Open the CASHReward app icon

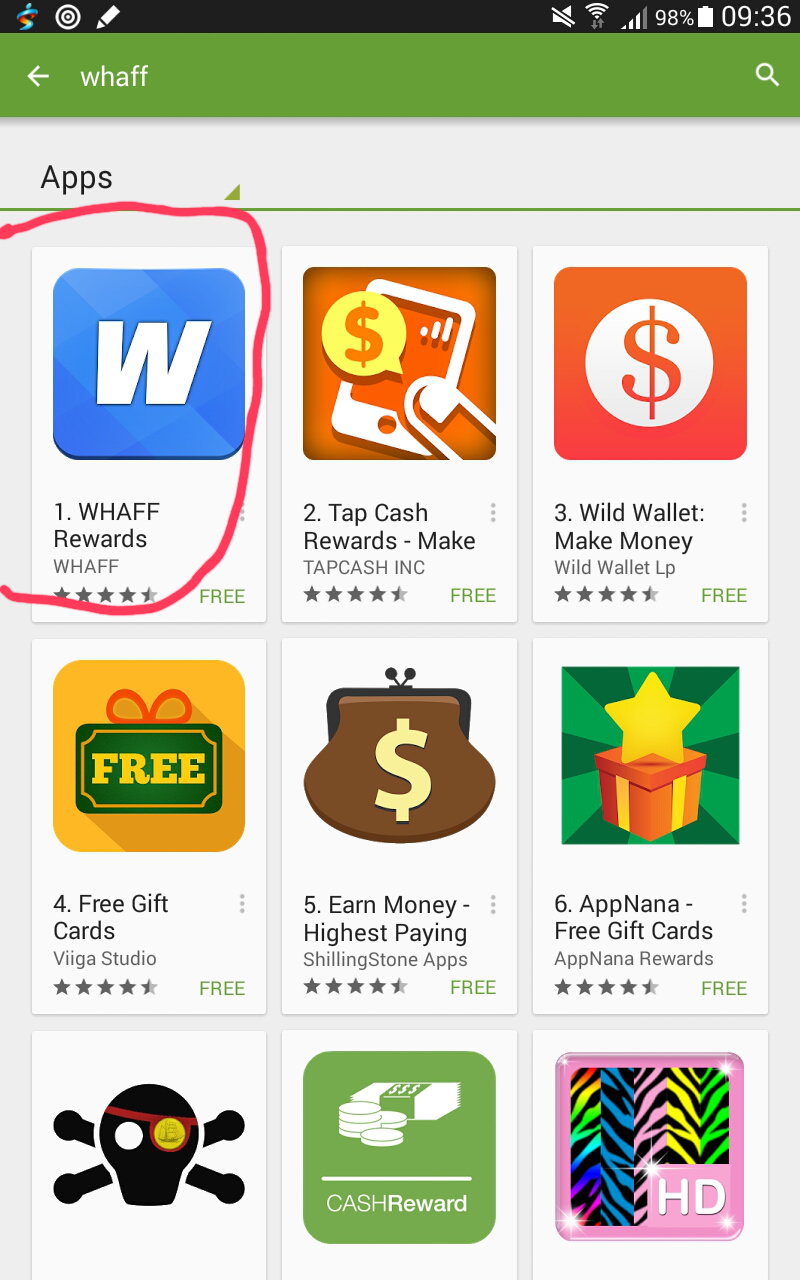(399, 1147)
